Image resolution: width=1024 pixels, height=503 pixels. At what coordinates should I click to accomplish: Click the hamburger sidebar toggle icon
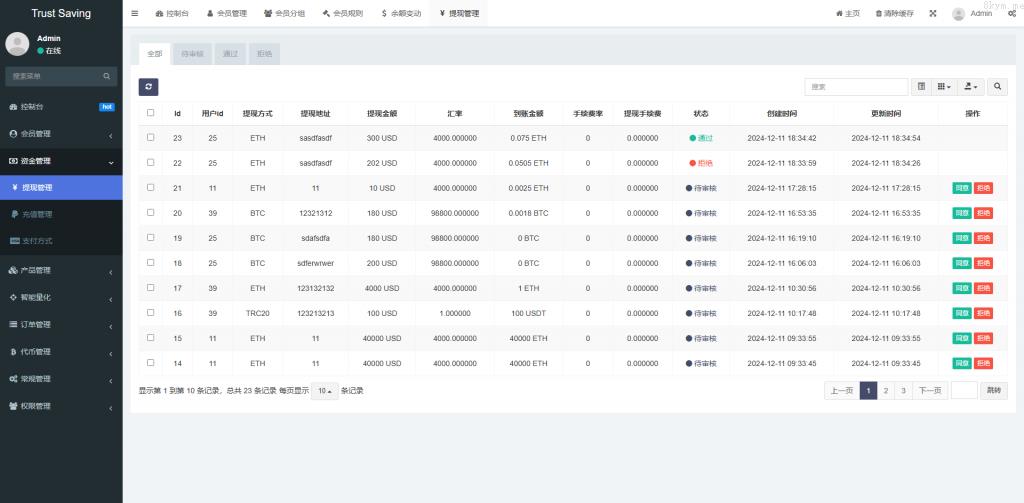click(x=135, y=14)
